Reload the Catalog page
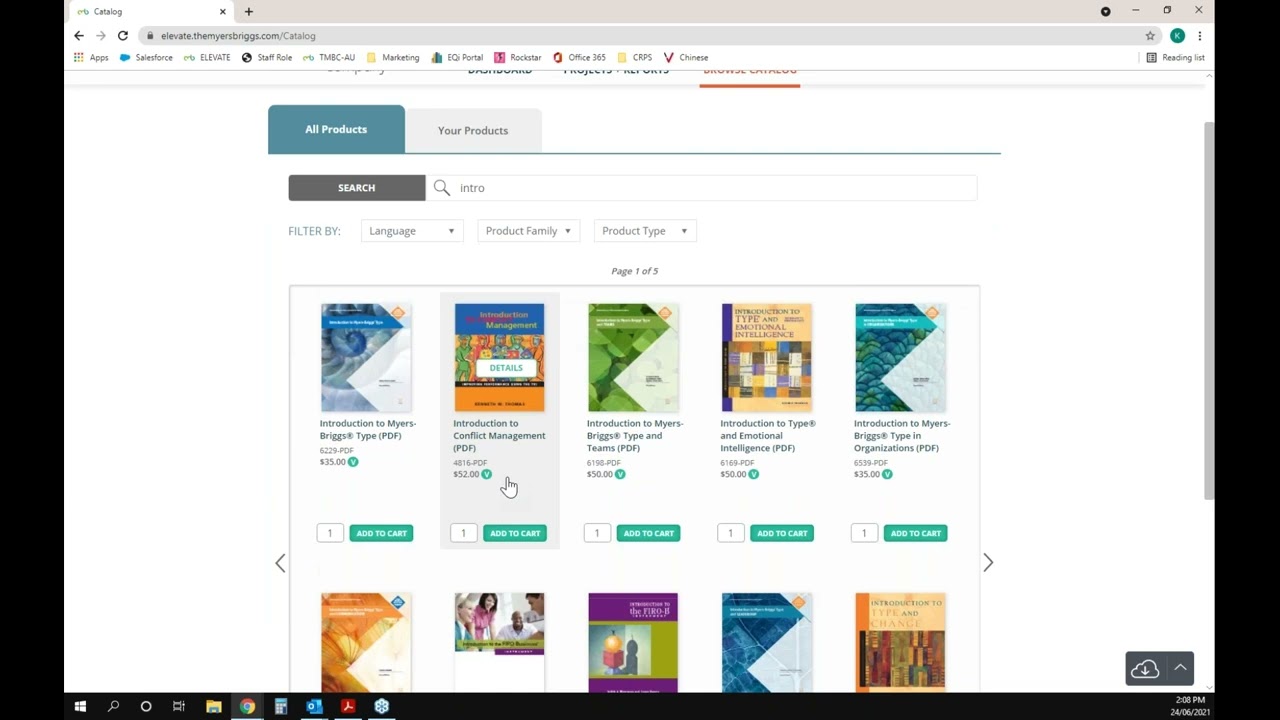 click(x=122, y=35)
